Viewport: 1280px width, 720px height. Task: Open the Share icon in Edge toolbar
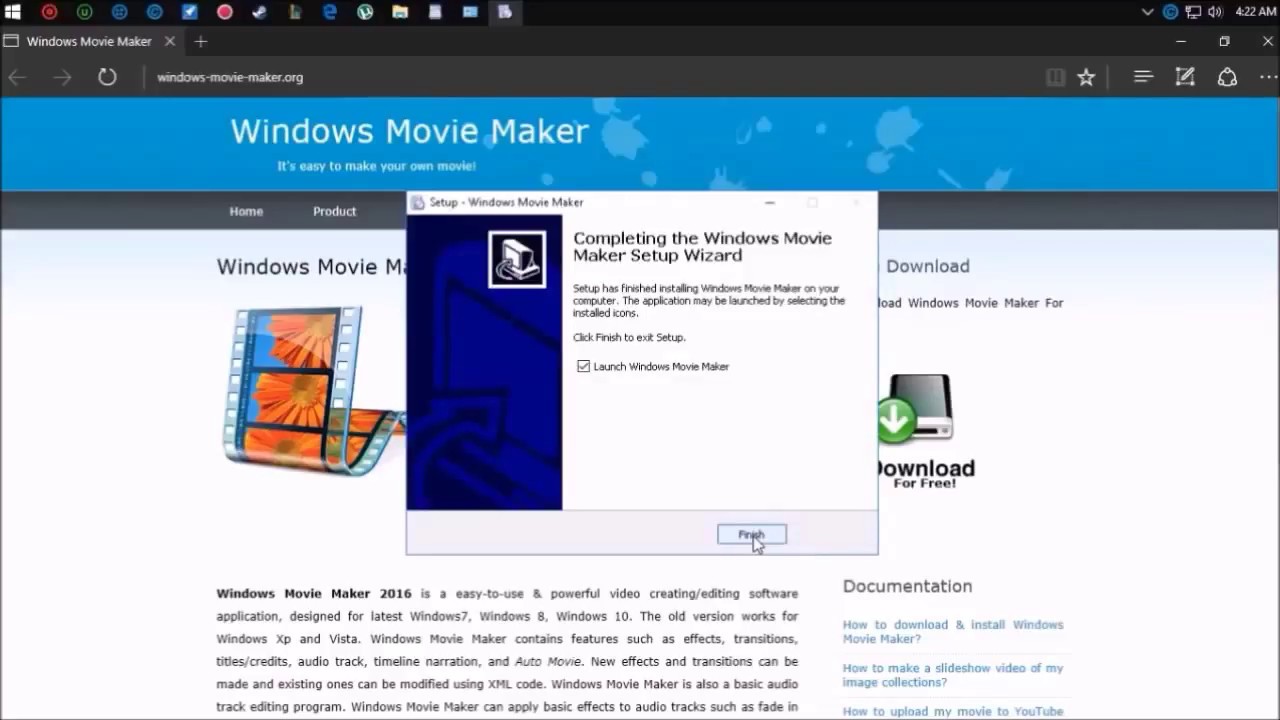[x=1227, y=77]
